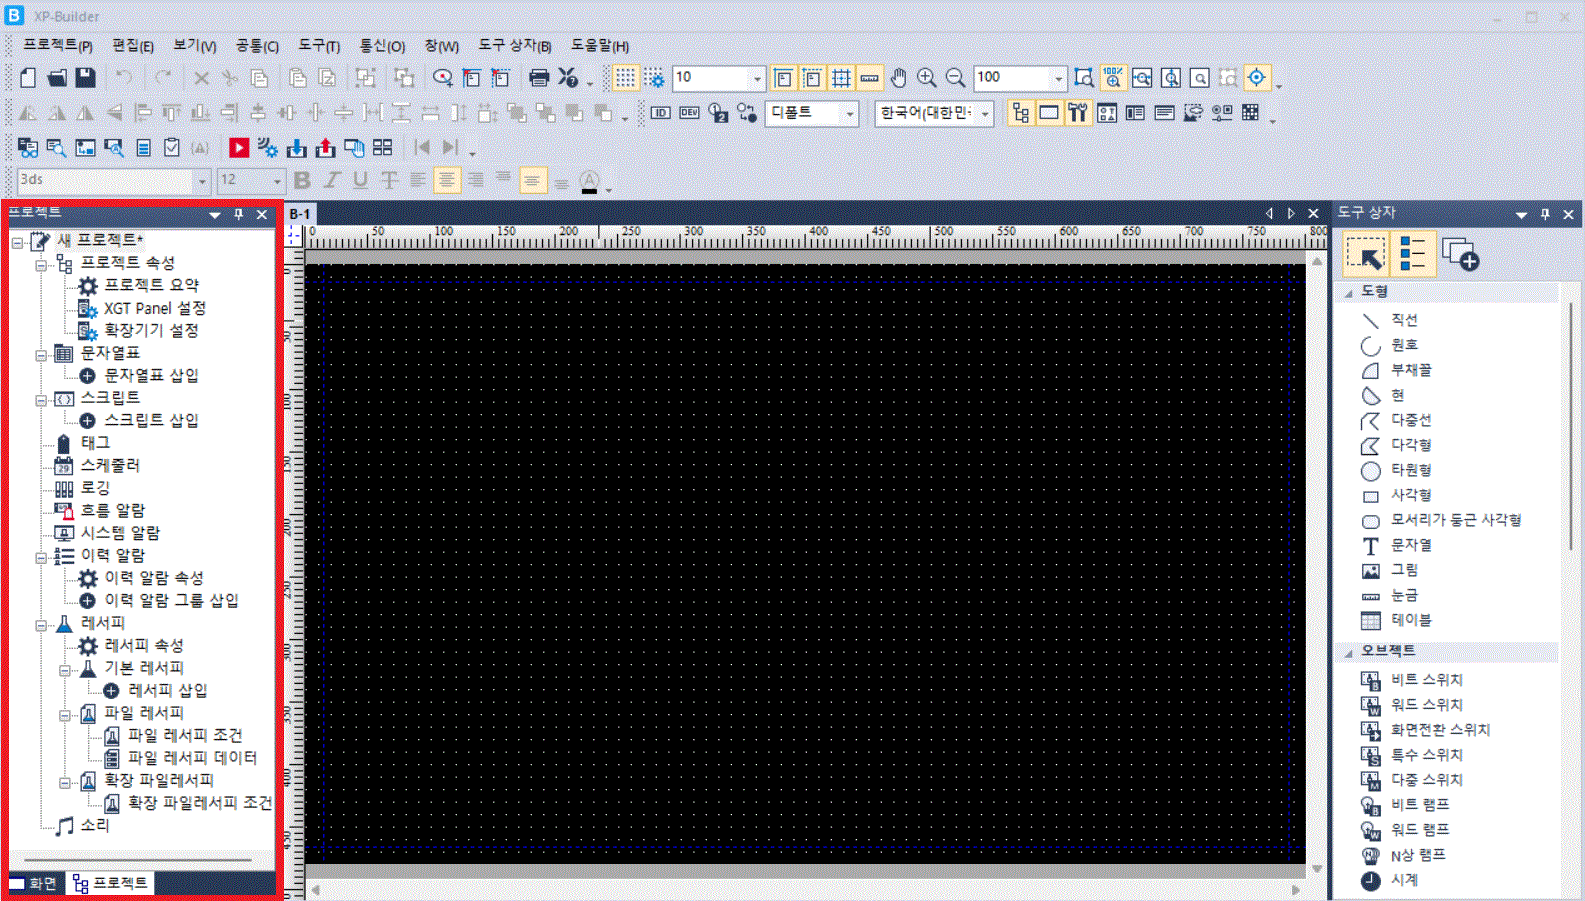Image resolution: width=1585 pixels, height=901 pixels.
Task: Open XGT Panel 설정 in the tree
Action: [x=155, y=308]
